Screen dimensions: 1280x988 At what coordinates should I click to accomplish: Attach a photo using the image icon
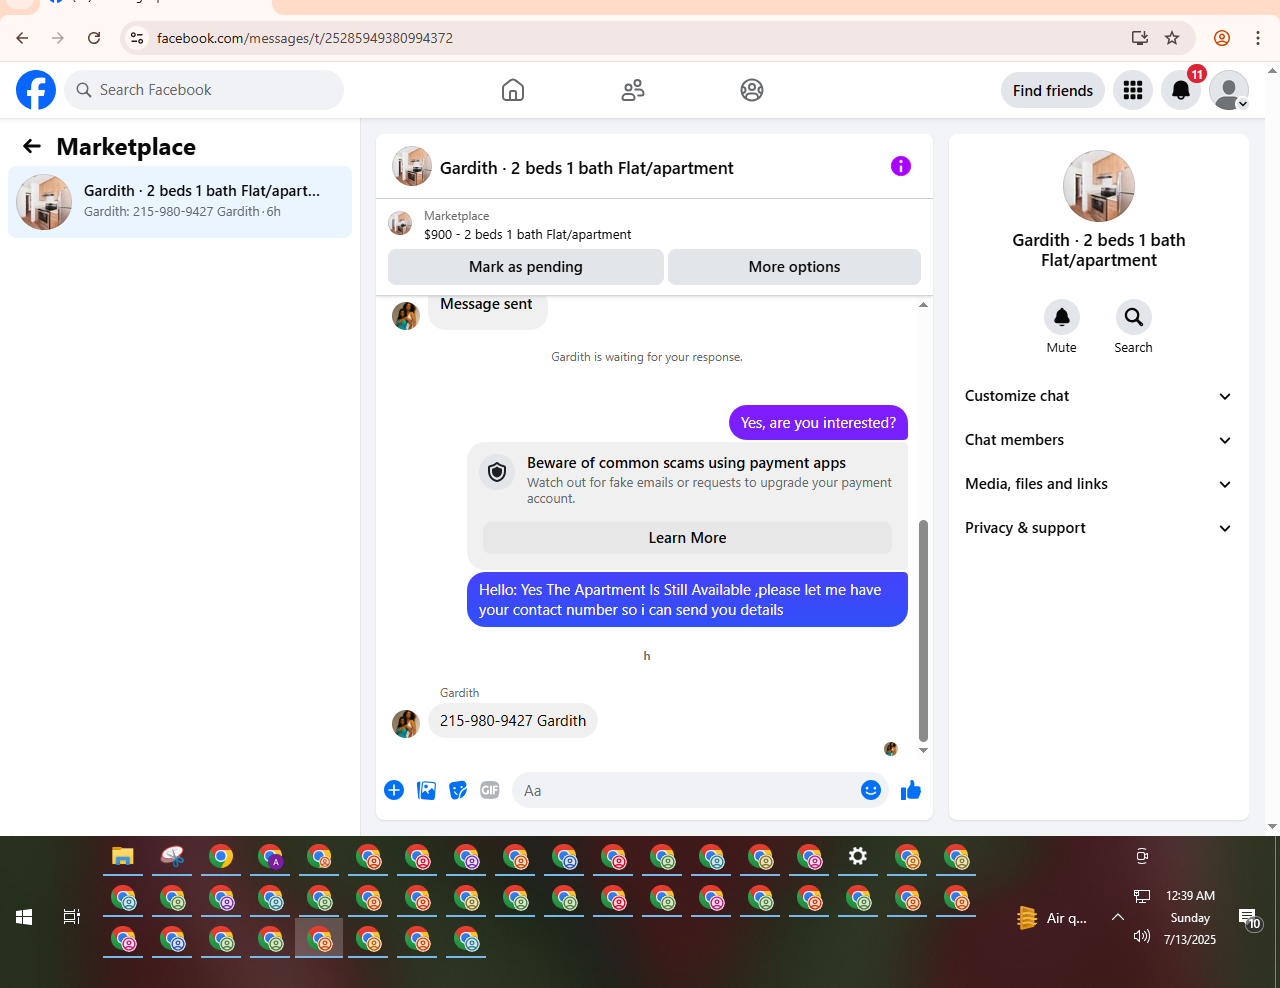(427, 790)
